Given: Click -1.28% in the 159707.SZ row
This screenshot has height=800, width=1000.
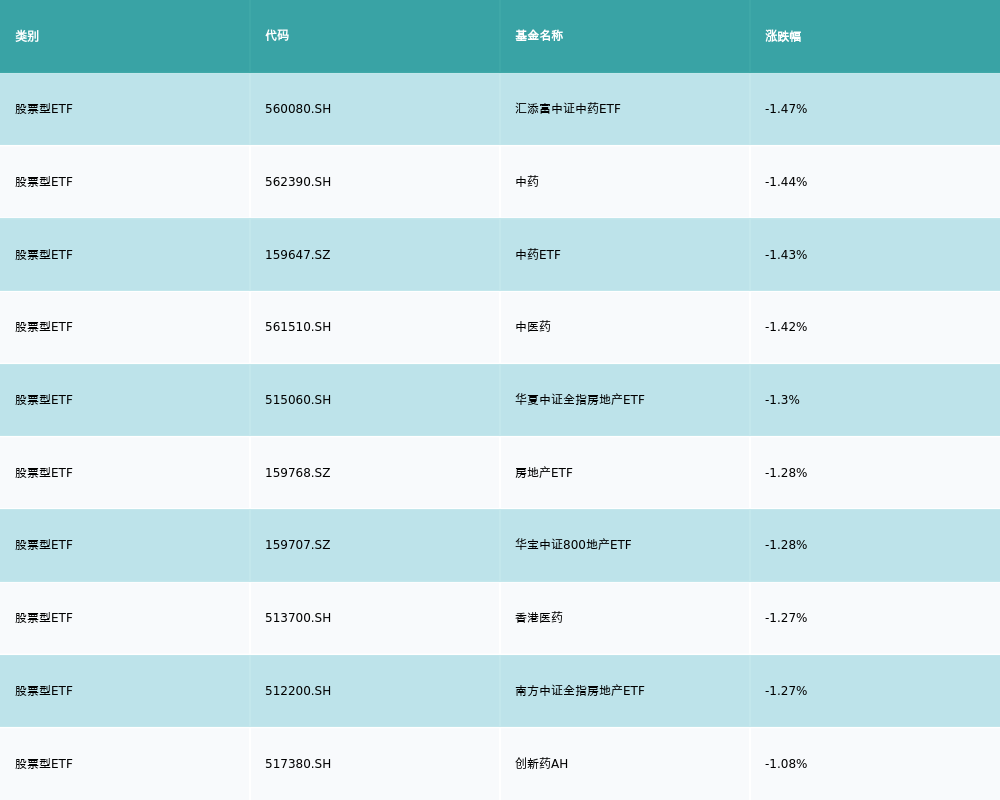Looking at the screenshot, I should [x=786, y=545].
